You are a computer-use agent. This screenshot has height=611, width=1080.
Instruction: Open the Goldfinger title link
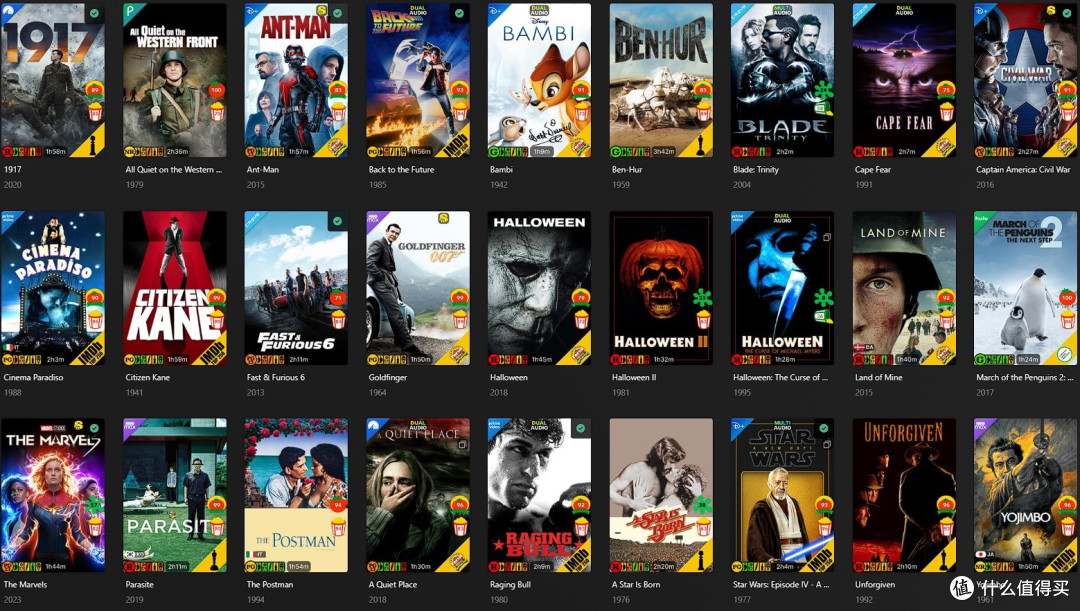(388, 377)
